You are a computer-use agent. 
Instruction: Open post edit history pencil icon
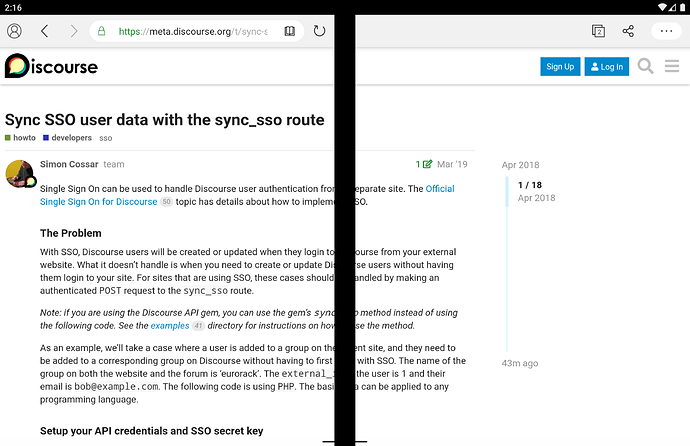click(x=424, y=164)
